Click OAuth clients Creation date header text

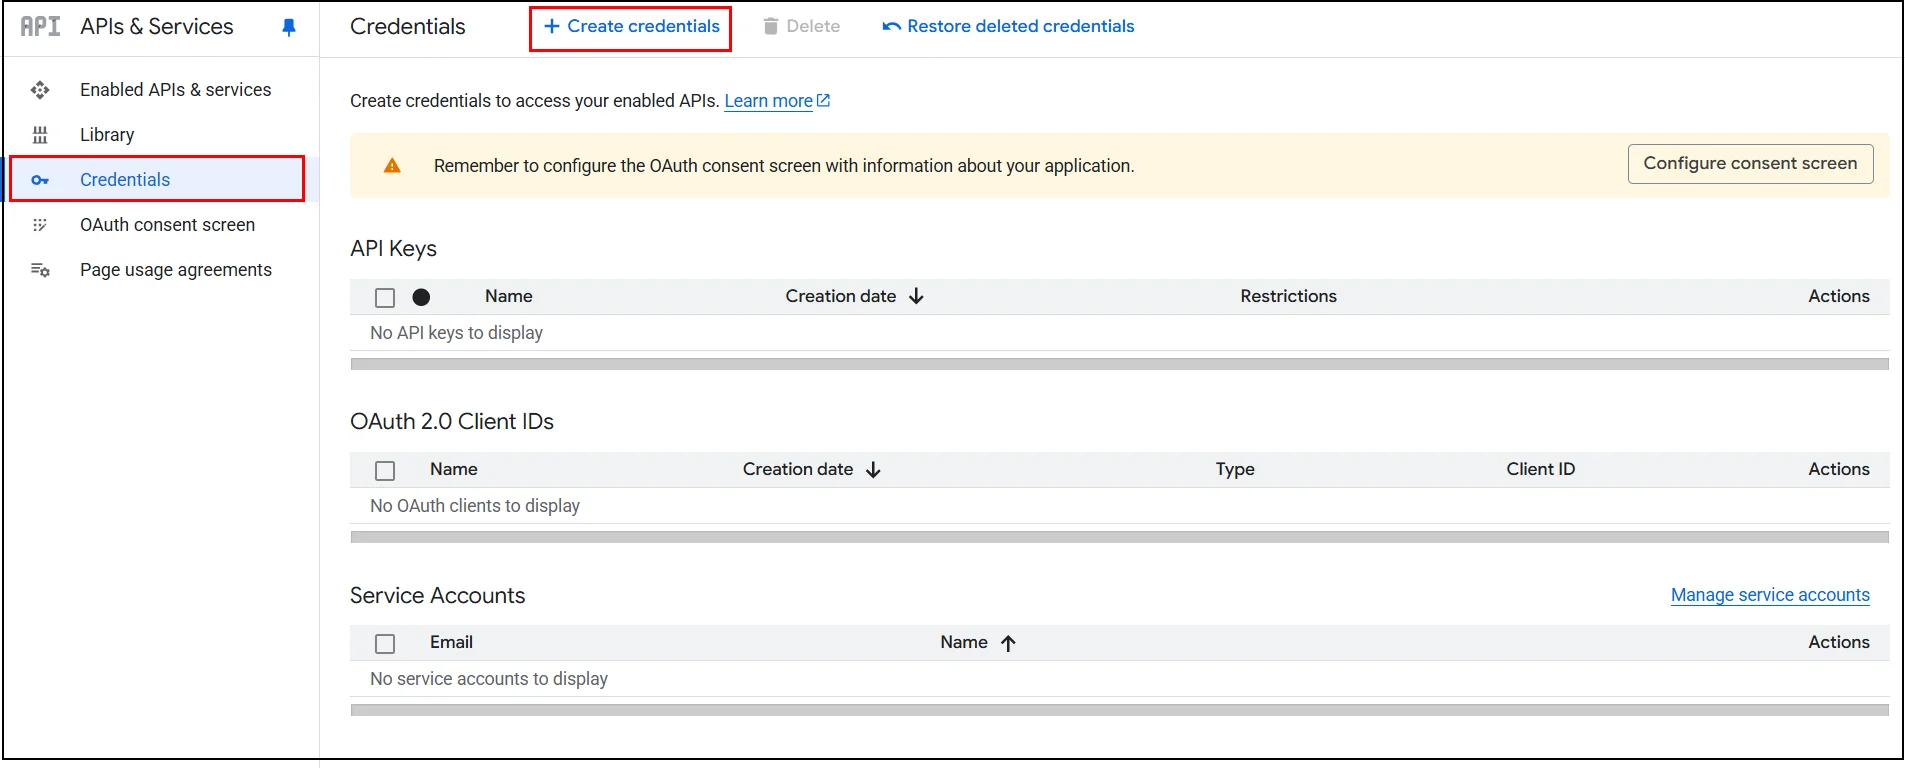click(x=797, y=469)
